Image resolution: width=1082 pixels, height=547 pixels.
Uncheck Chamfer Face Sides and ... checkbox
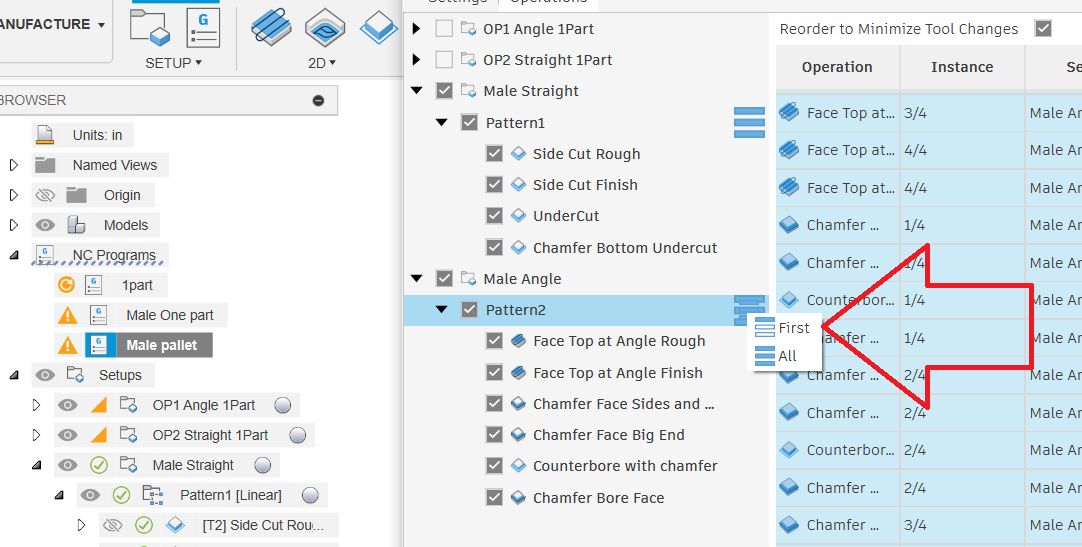click(x=494, y=404)
